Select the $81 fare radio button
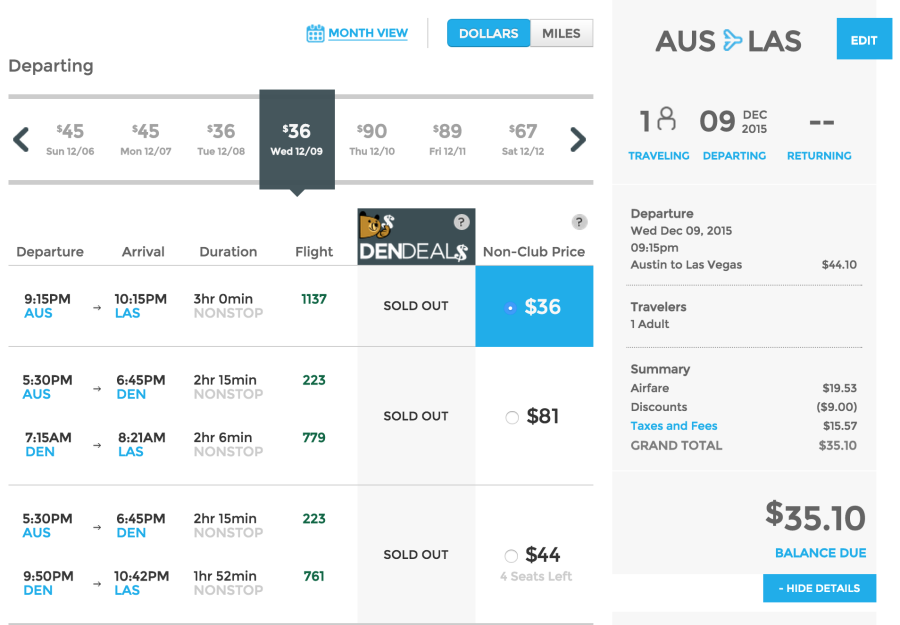 [x=512, y=417]
